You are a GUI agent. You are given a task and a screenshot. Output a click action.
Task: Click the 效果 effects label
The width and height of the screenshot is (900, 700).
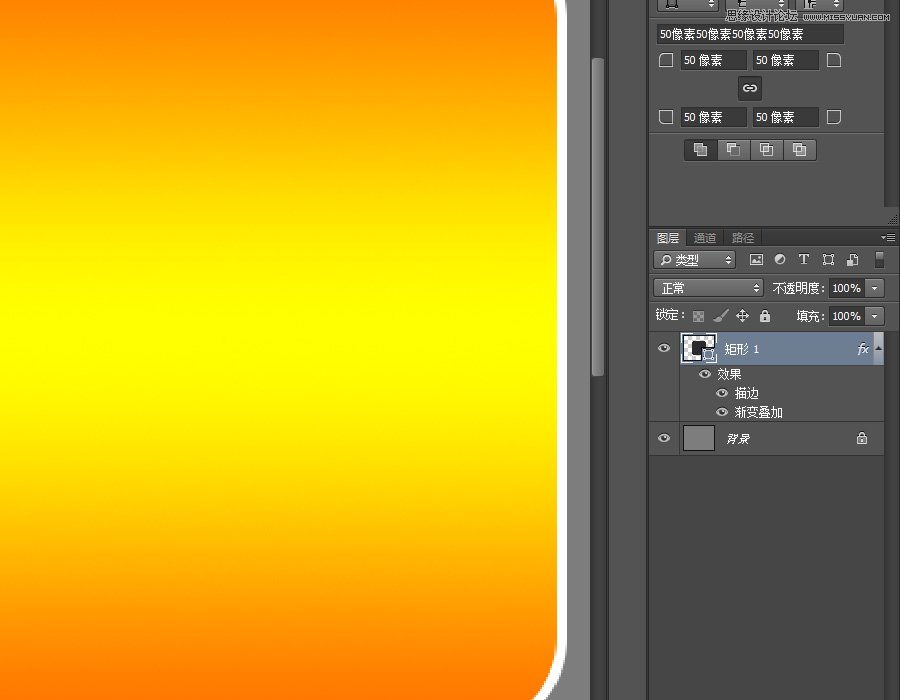(x=729, y=374)
